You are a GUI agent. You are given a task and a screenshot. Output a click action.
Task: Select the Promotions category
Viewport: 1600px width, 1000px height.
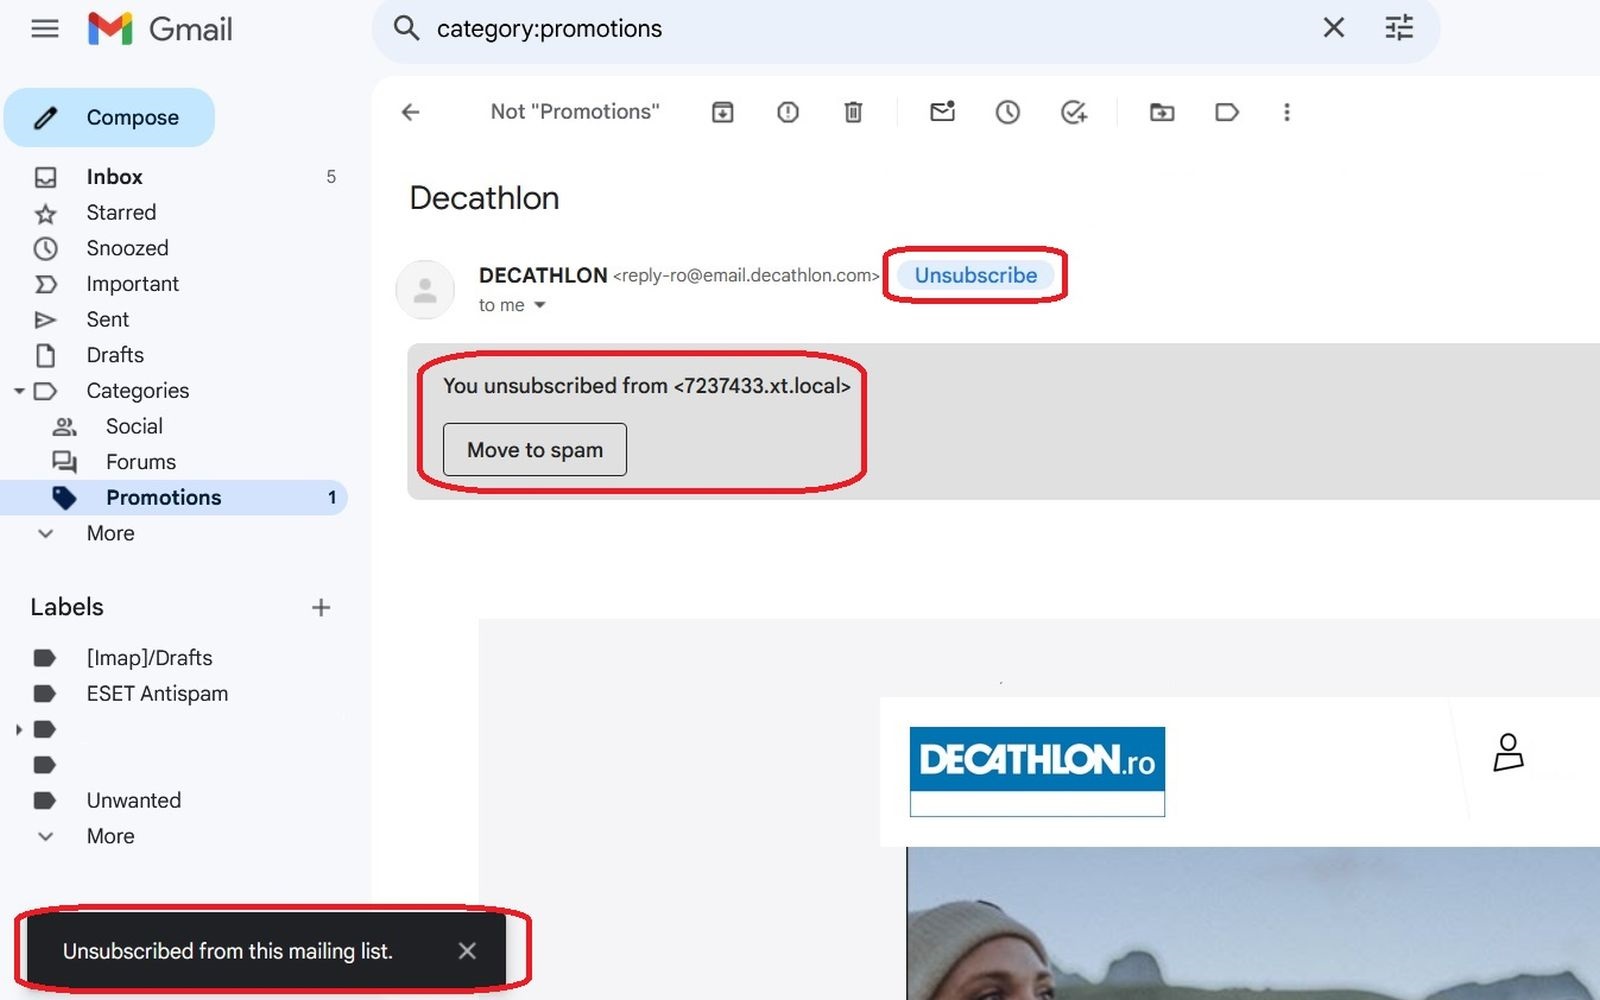pos(175,498)
